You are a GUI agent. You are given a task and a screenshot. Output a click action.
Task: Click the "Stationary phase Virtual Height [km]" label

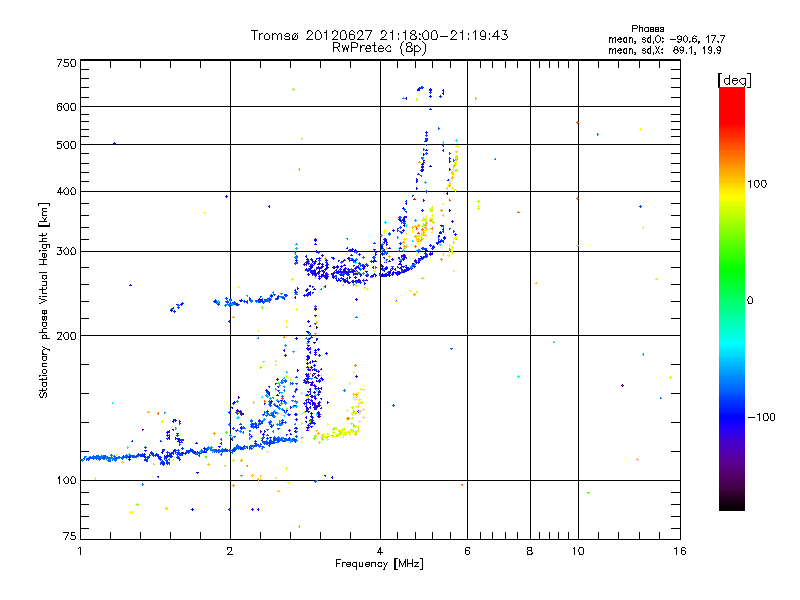(43, 300)
